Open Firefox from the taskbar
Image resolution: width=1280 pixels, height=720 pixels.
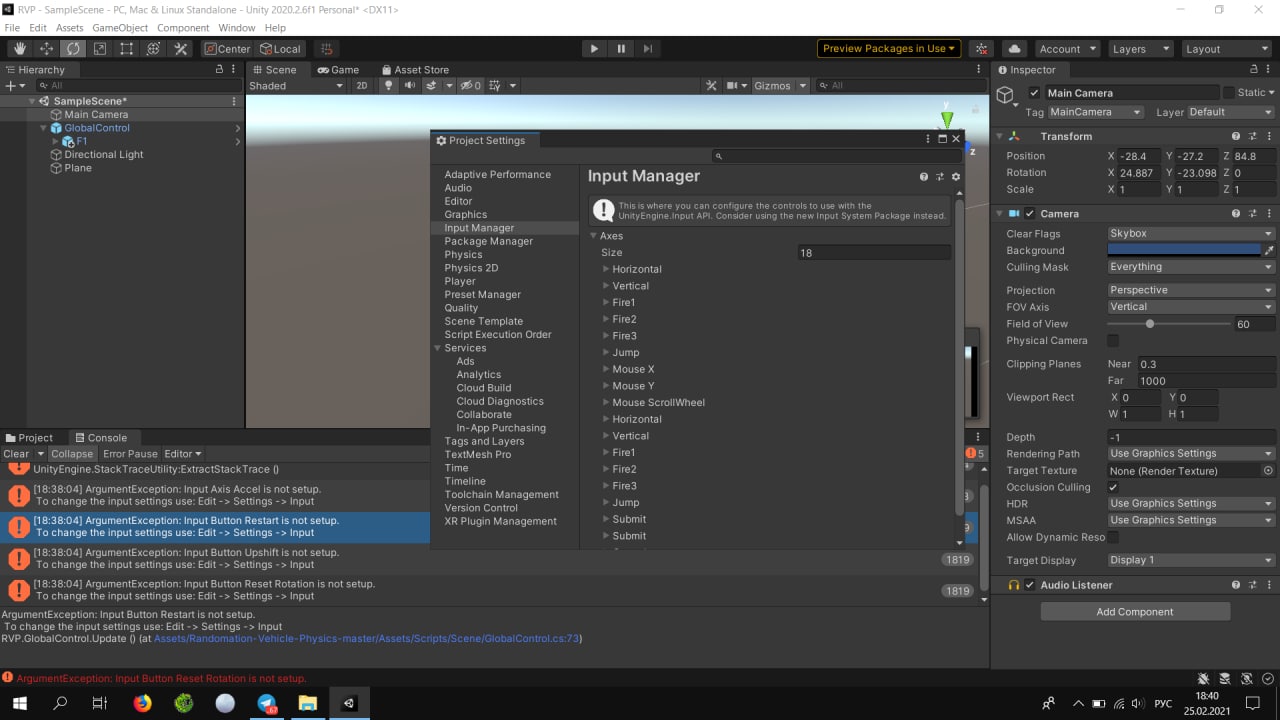142,703
